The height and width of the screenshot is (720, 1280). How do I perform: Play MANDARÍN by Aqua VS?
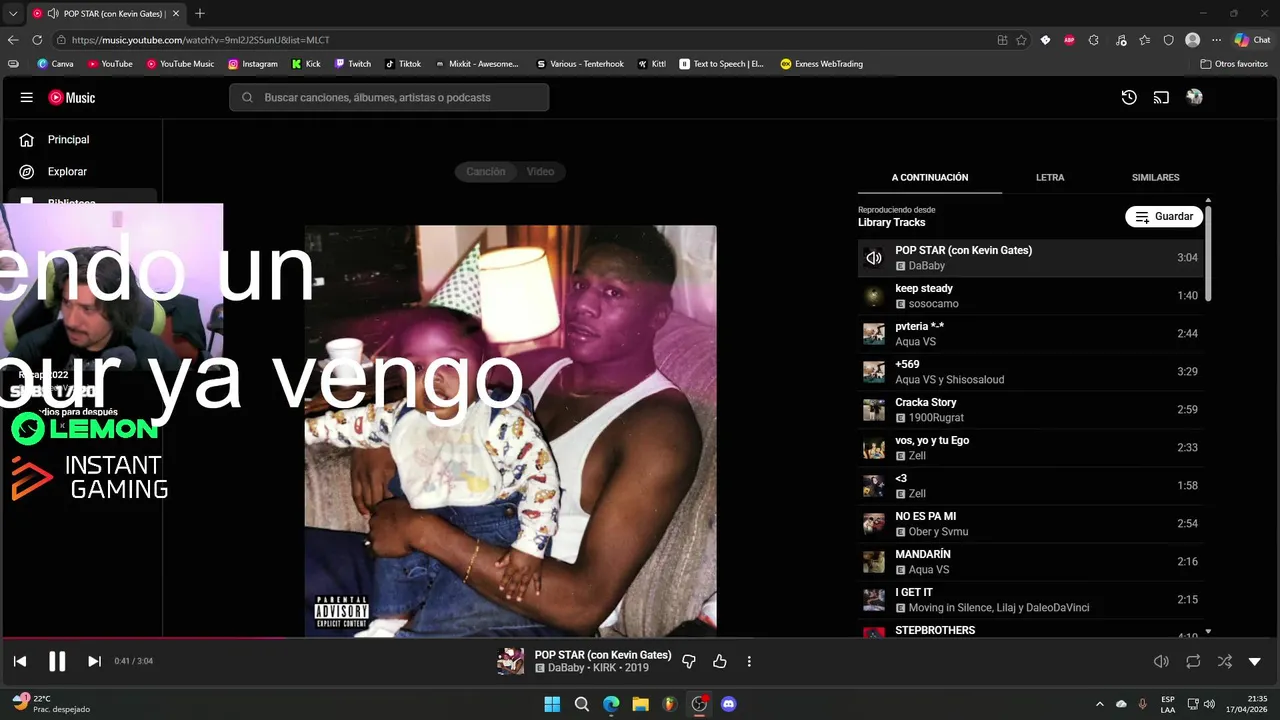point(1030,562)
